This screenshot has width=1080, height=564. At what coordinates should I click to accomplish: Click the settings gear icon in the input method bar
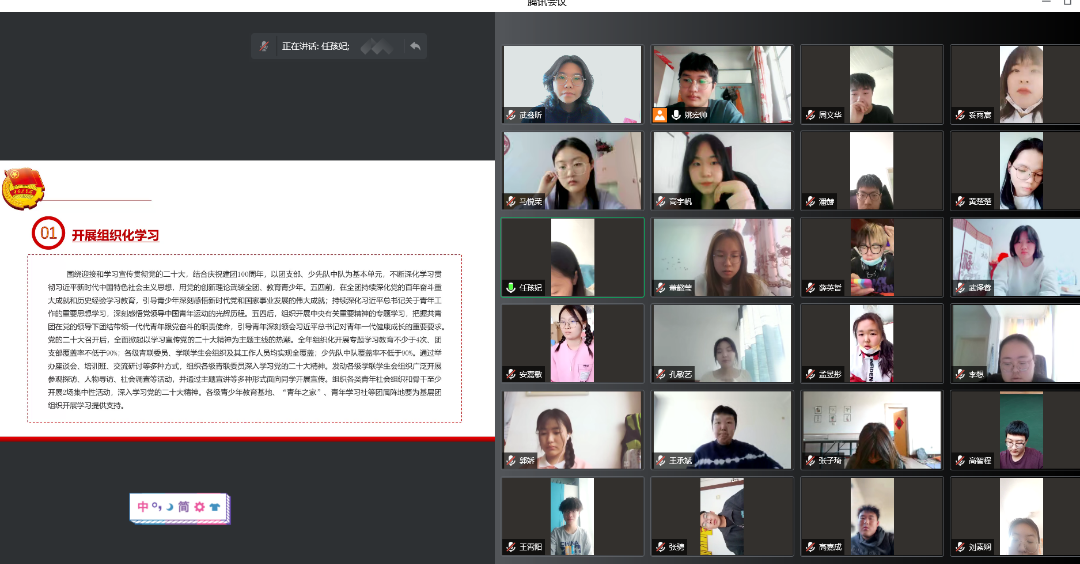coord(199,507)
